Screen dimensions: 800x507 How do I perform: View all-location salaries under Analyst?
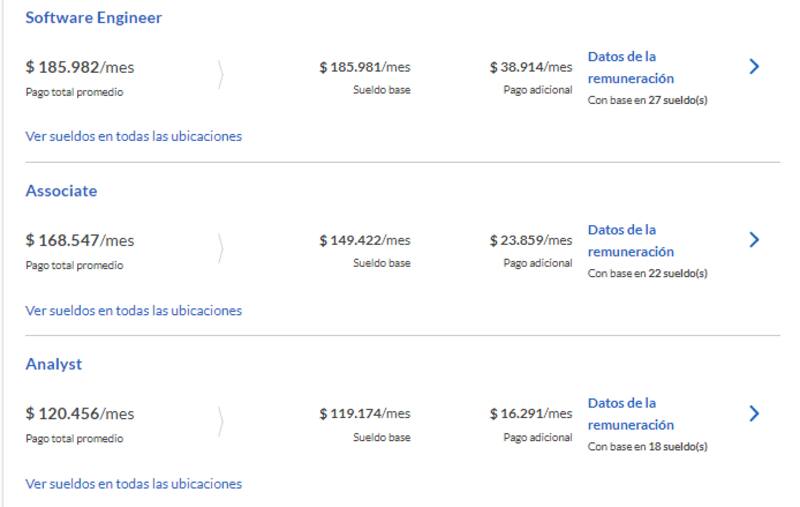point(134,483)
